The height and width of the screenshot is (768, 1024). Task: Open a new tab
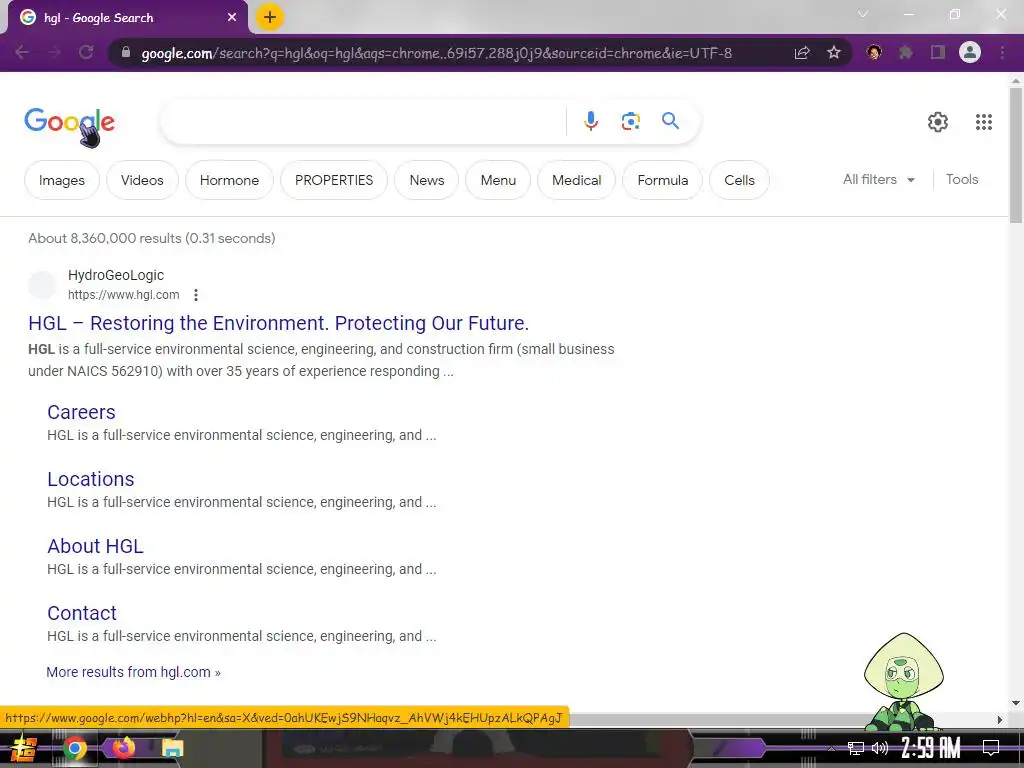(x=270, y=17)
